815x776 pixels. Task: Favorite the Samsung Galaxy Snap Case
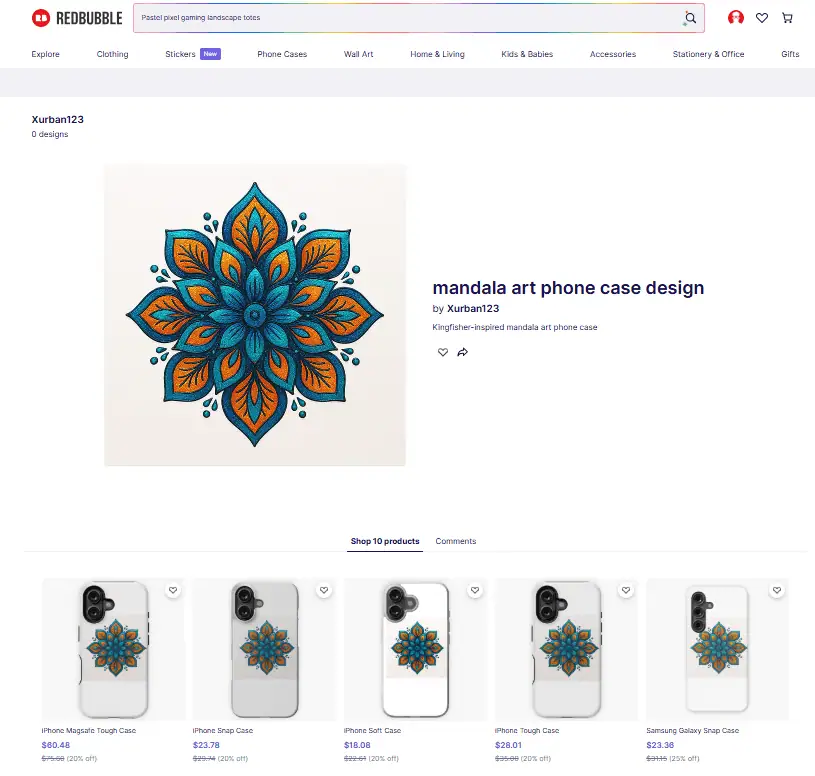click(777, 590)
